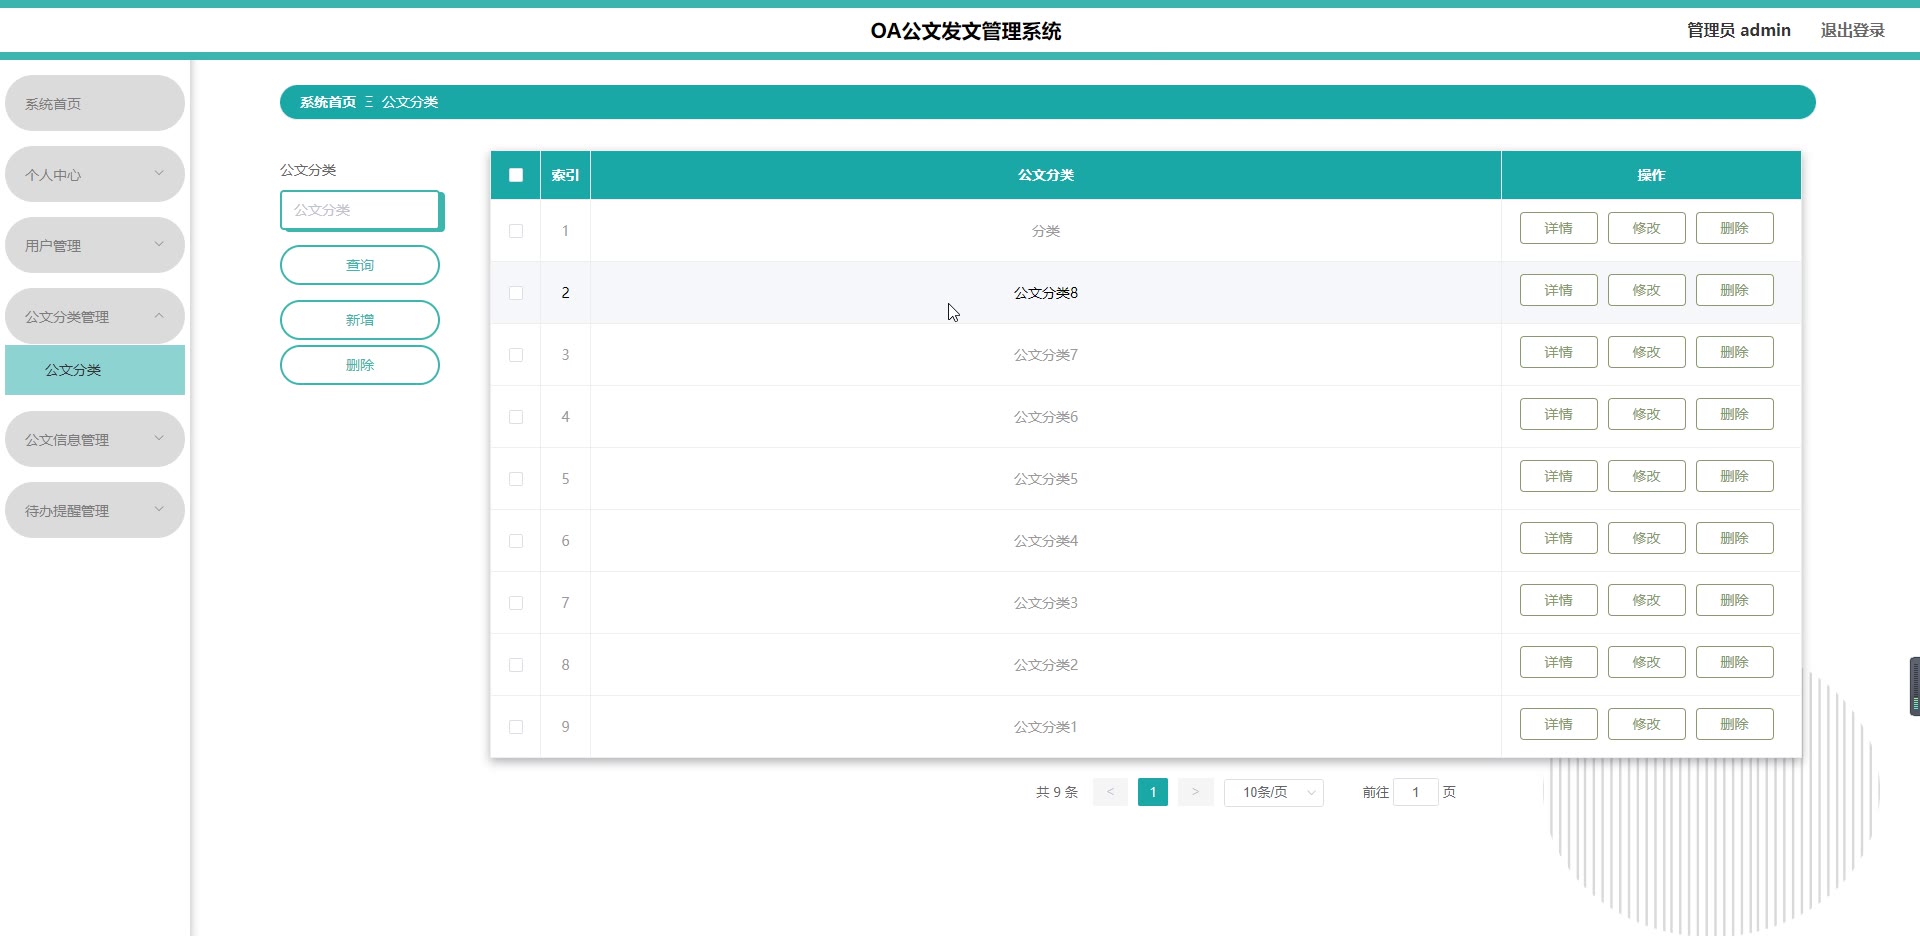Expand the 用户管理 sidebar menu
The height and width of the screenshot is (936, 1920).
coord(95,245)
